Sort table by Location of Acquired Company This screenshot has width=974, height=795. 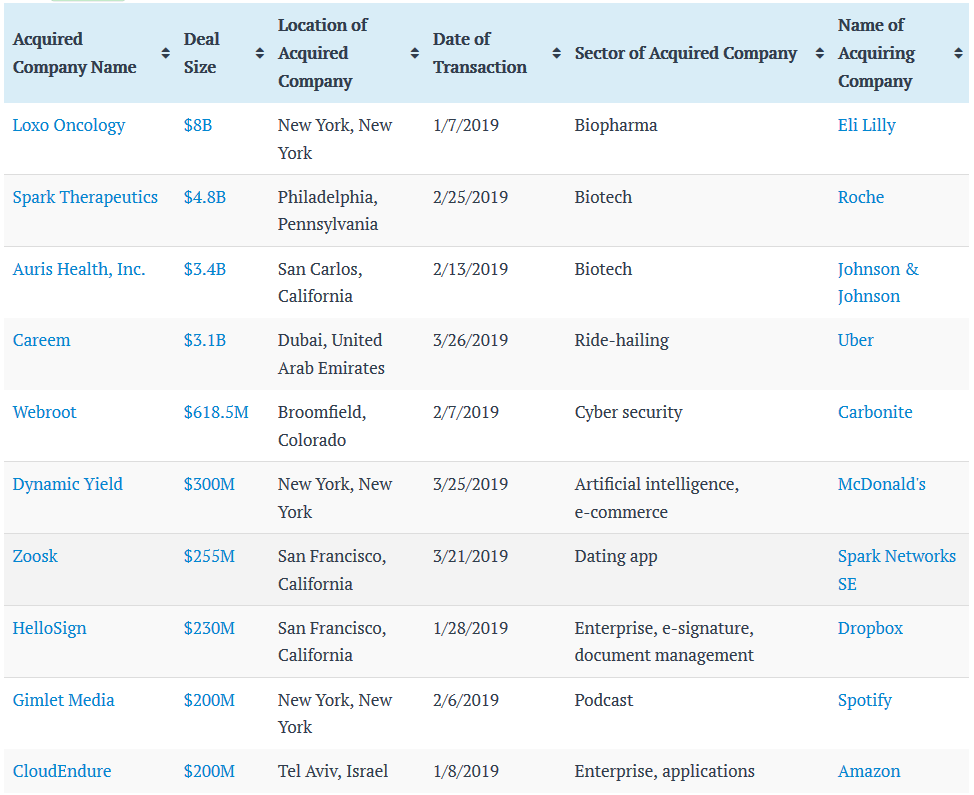click(x=415, y=53)
